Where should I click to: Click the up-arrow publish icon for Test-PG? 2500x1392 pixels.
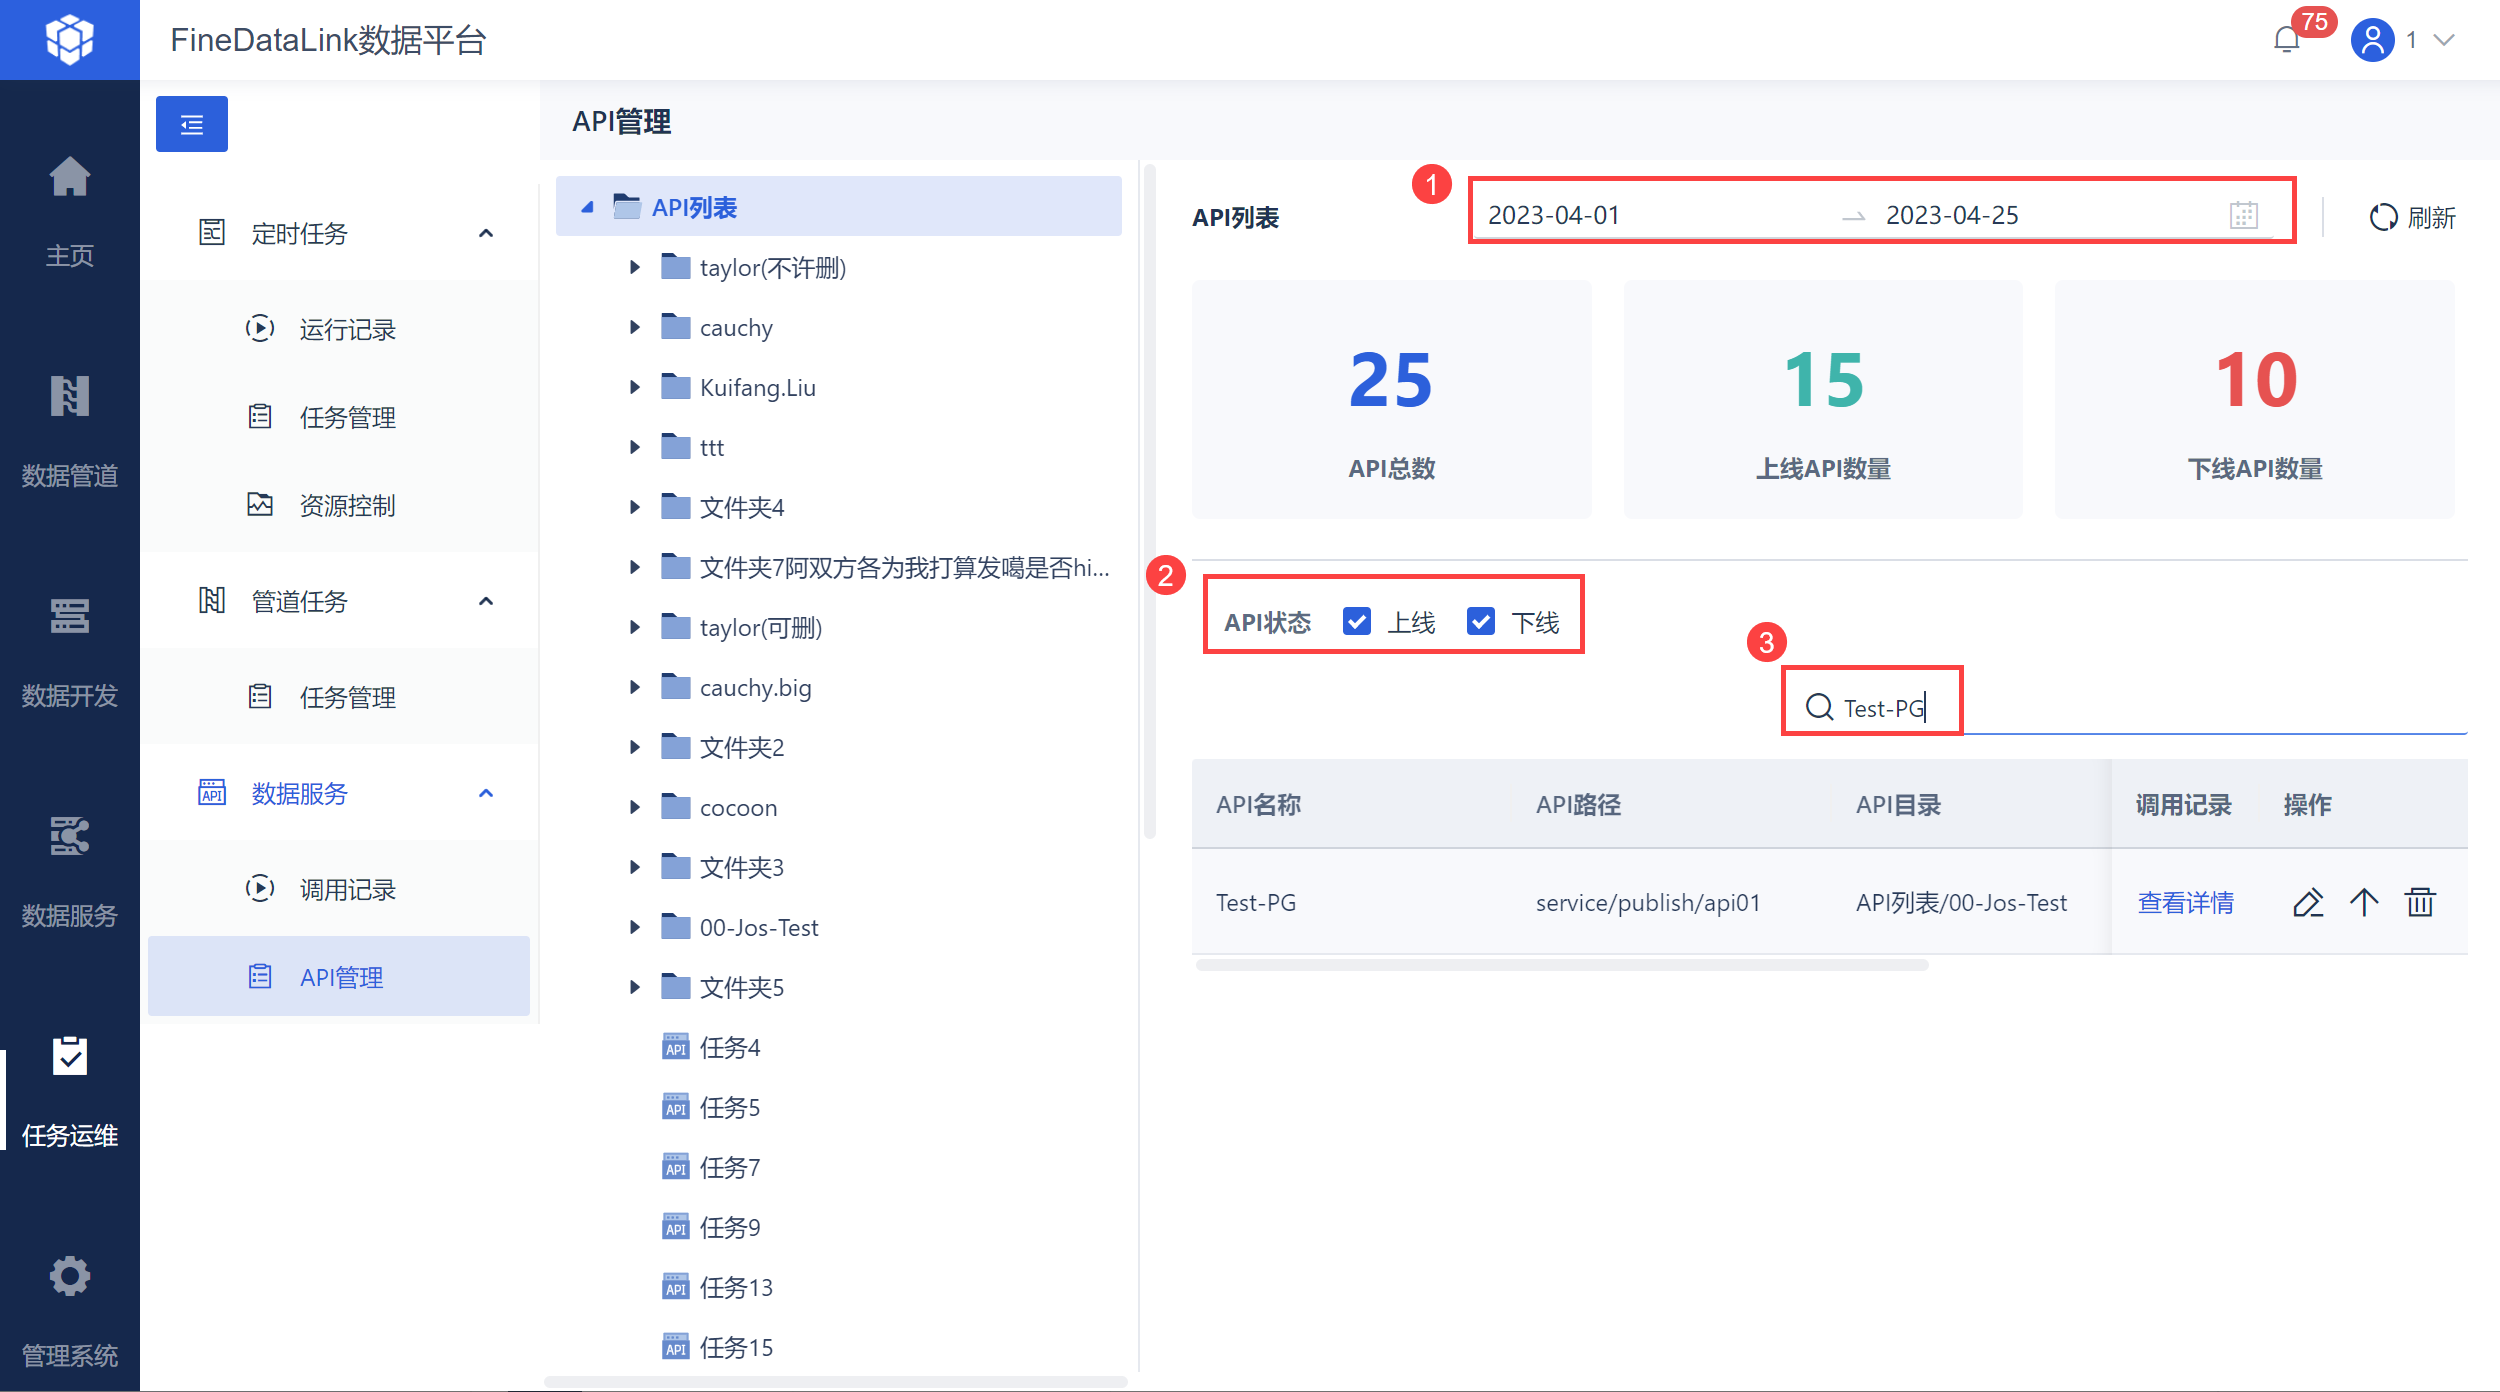[x=2364, y=902]
